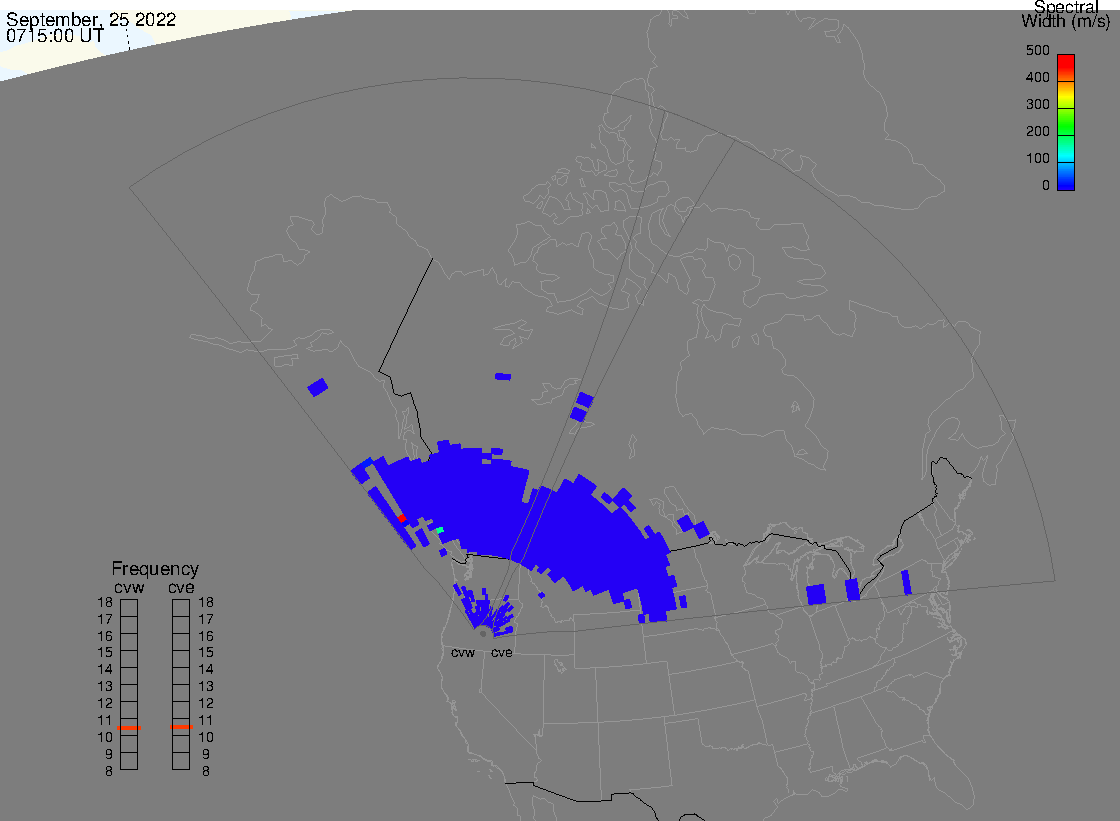Click the 'Frequency' legend heading
Image resolution: width=1120 pixels, height=821 pixels.
coord(155,569)
